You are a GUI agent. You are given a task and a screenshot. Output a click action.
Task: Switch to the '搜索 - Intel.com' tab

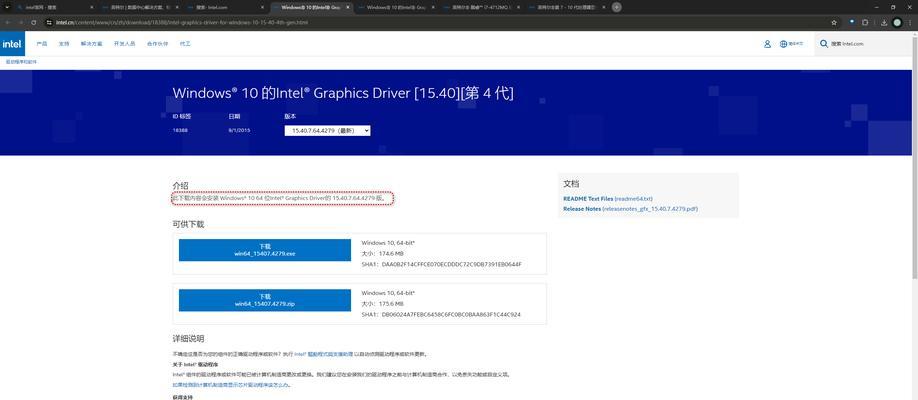pos(225,8)
